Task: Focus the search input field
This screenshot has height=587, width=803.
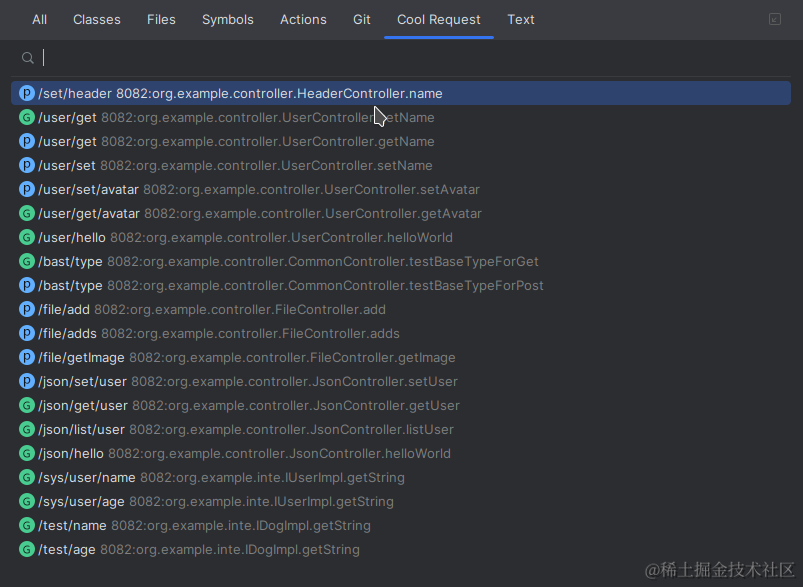Action: click(410, 58)
